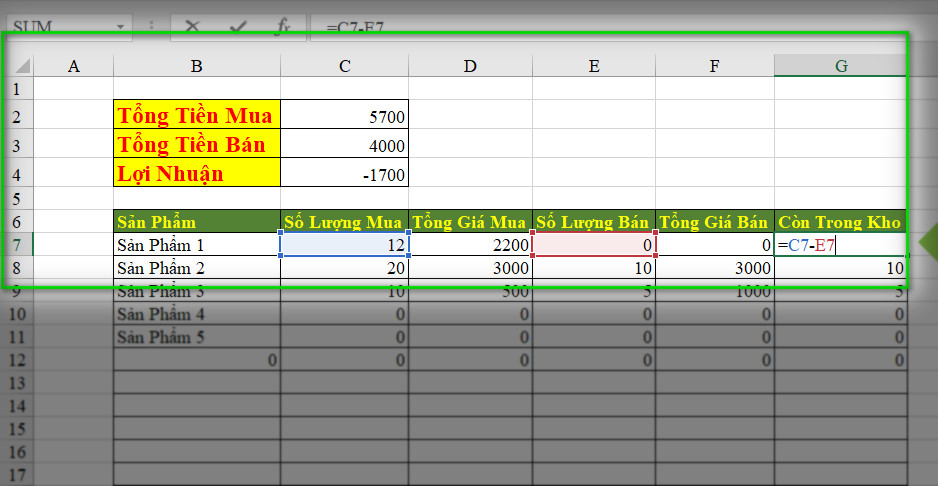Select row 13 header

coord(17,383)
